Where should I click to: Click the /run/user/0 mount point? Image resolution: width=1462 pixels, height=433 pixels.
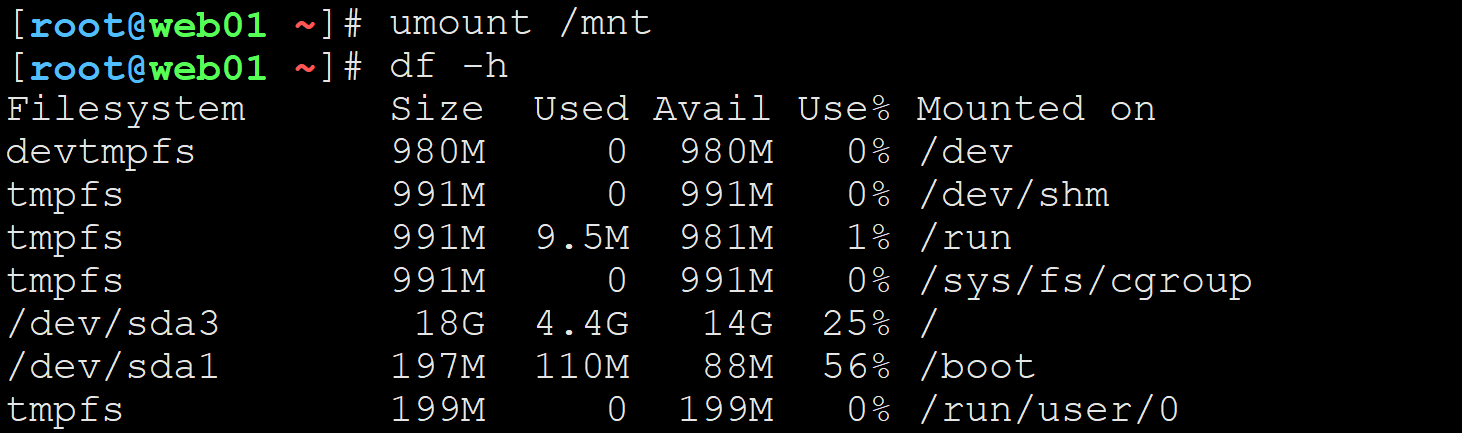pos(1049,410)
